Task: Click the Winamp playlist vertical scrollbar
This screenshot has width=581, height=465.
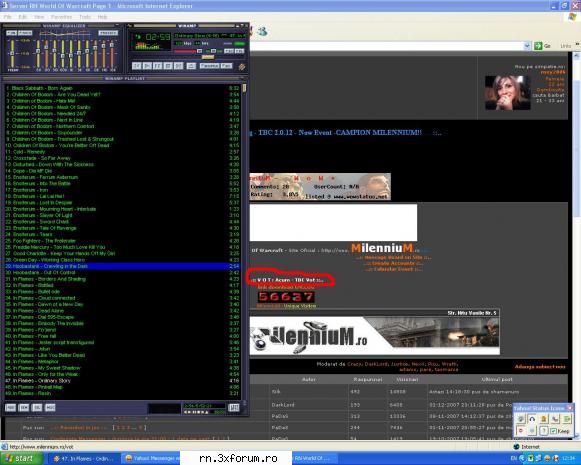Action: tap(244, 242)
